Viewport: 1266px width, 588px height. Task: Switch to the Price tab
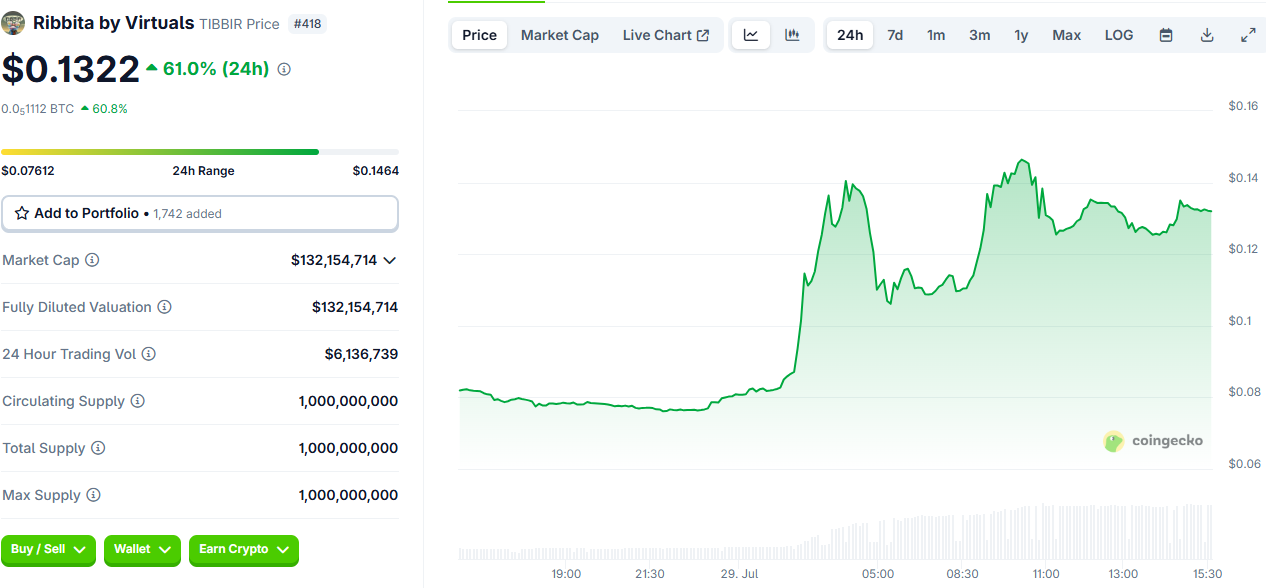point(479,35)
